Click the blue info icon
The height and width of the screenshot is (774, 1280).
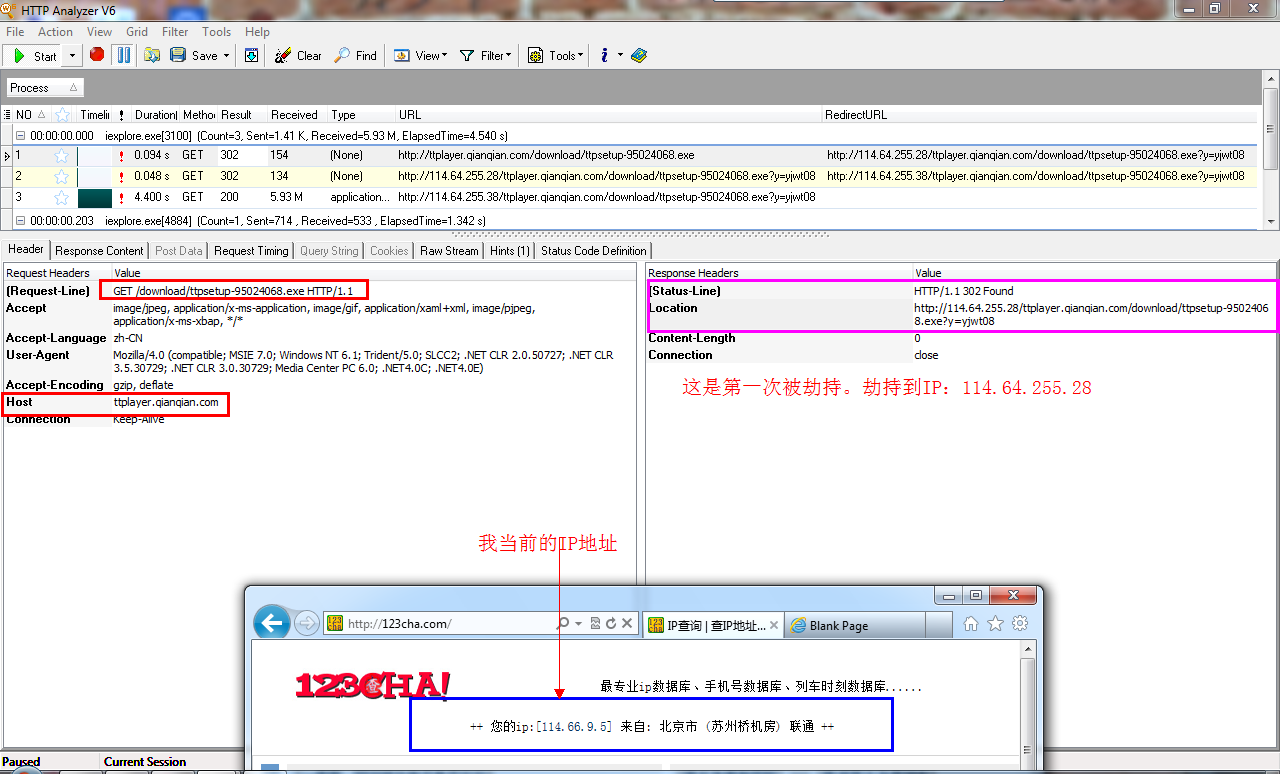[604, 55]
